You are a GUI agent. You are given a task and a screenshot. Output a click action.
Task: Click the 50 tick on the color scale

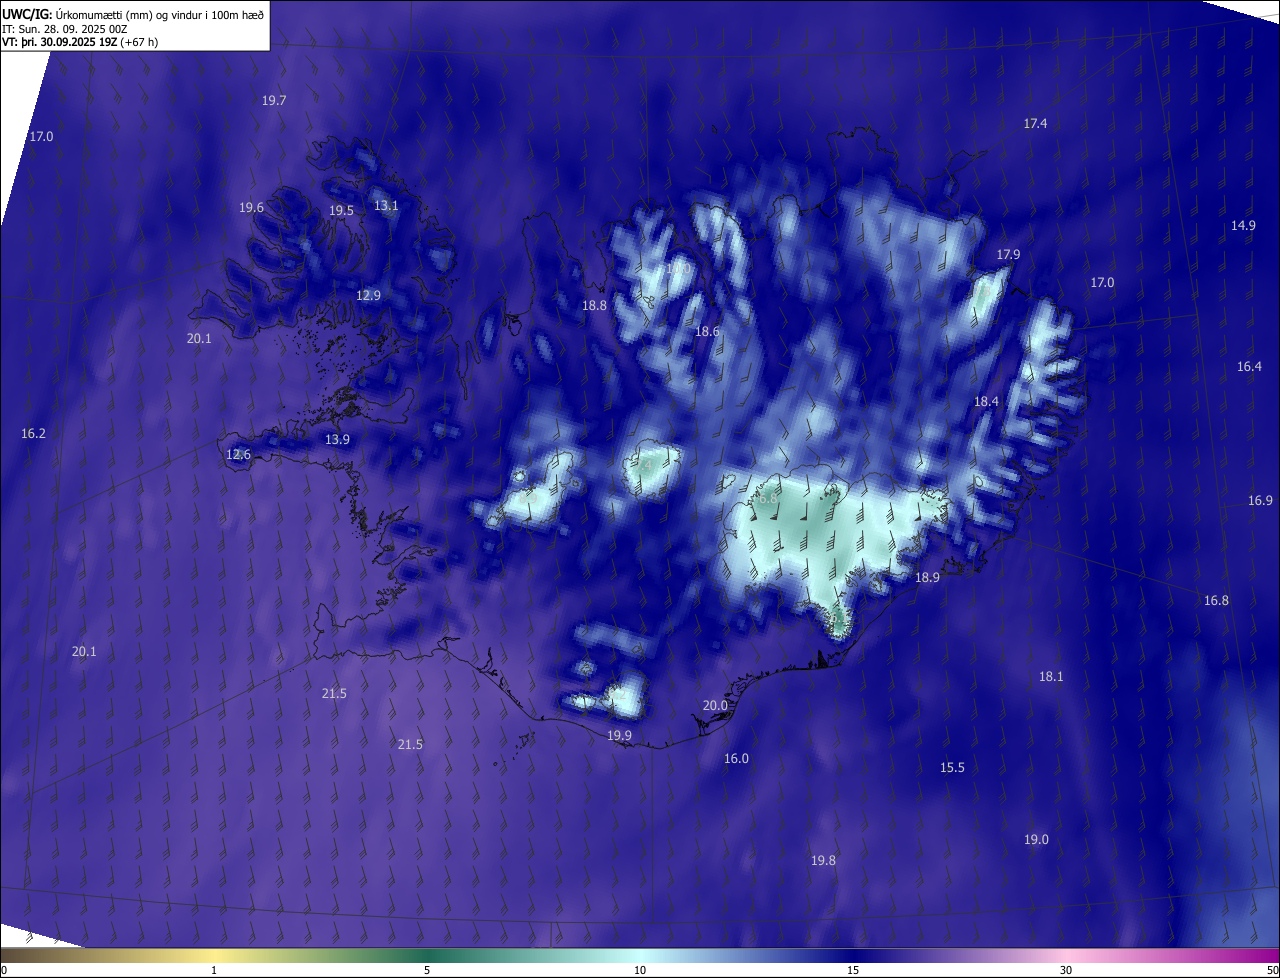pyautogui.click(x=1272, y=970)
